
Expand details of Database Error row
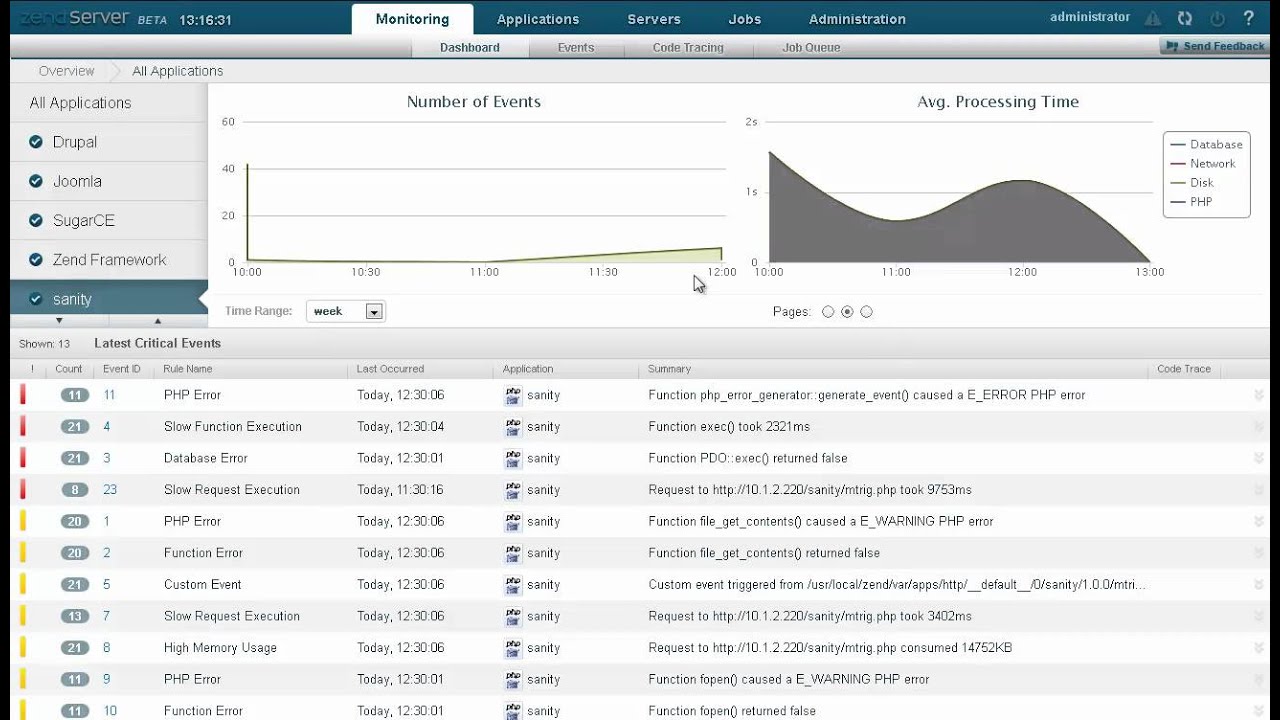point(1259,458)
